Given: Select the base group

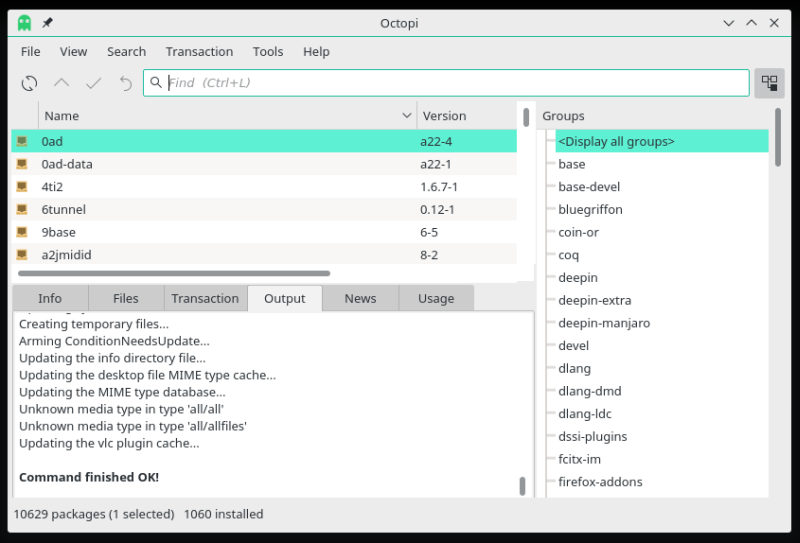Looking at the screenshot, I should pos(571,164).
